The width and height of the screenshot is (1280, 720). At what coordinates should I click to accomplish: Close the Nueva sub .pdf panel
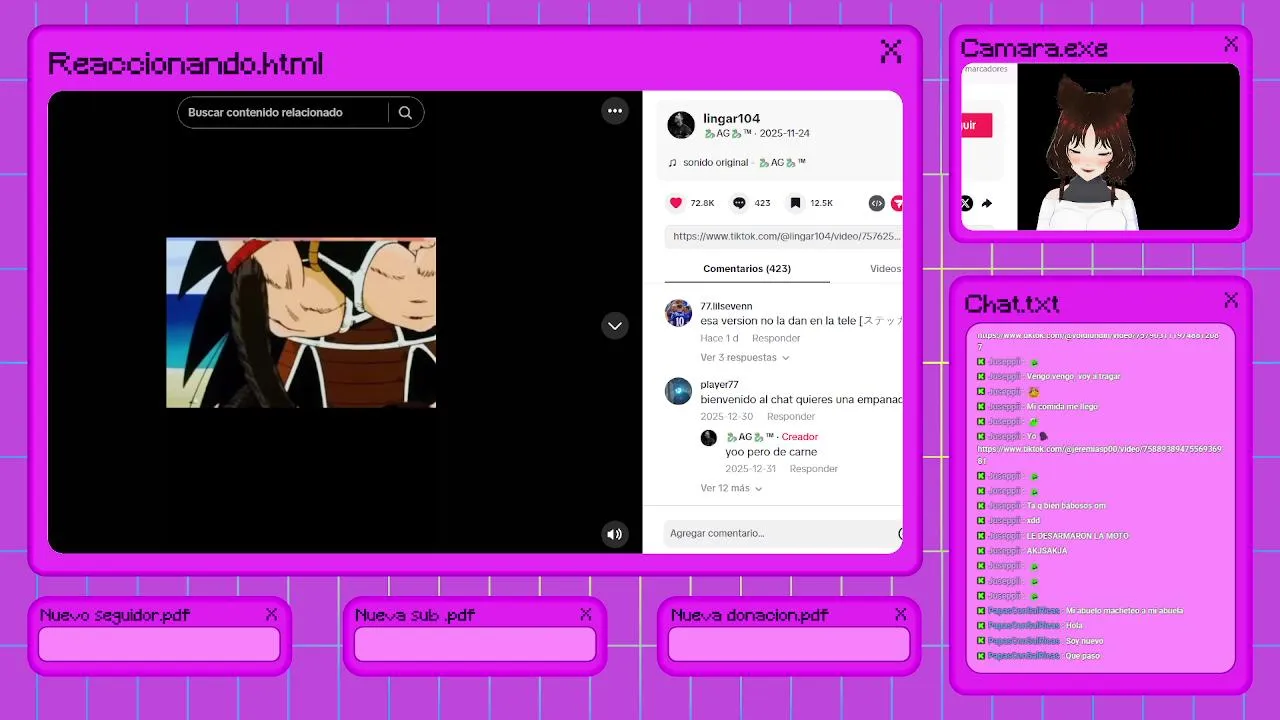pyautogui.click(x=586, y=614)
